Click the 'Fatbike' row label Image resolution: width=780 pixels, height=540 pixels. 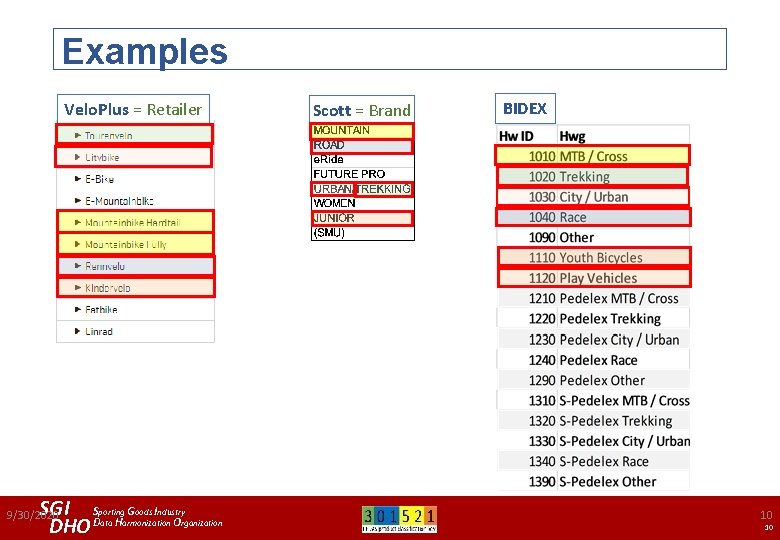101,310
